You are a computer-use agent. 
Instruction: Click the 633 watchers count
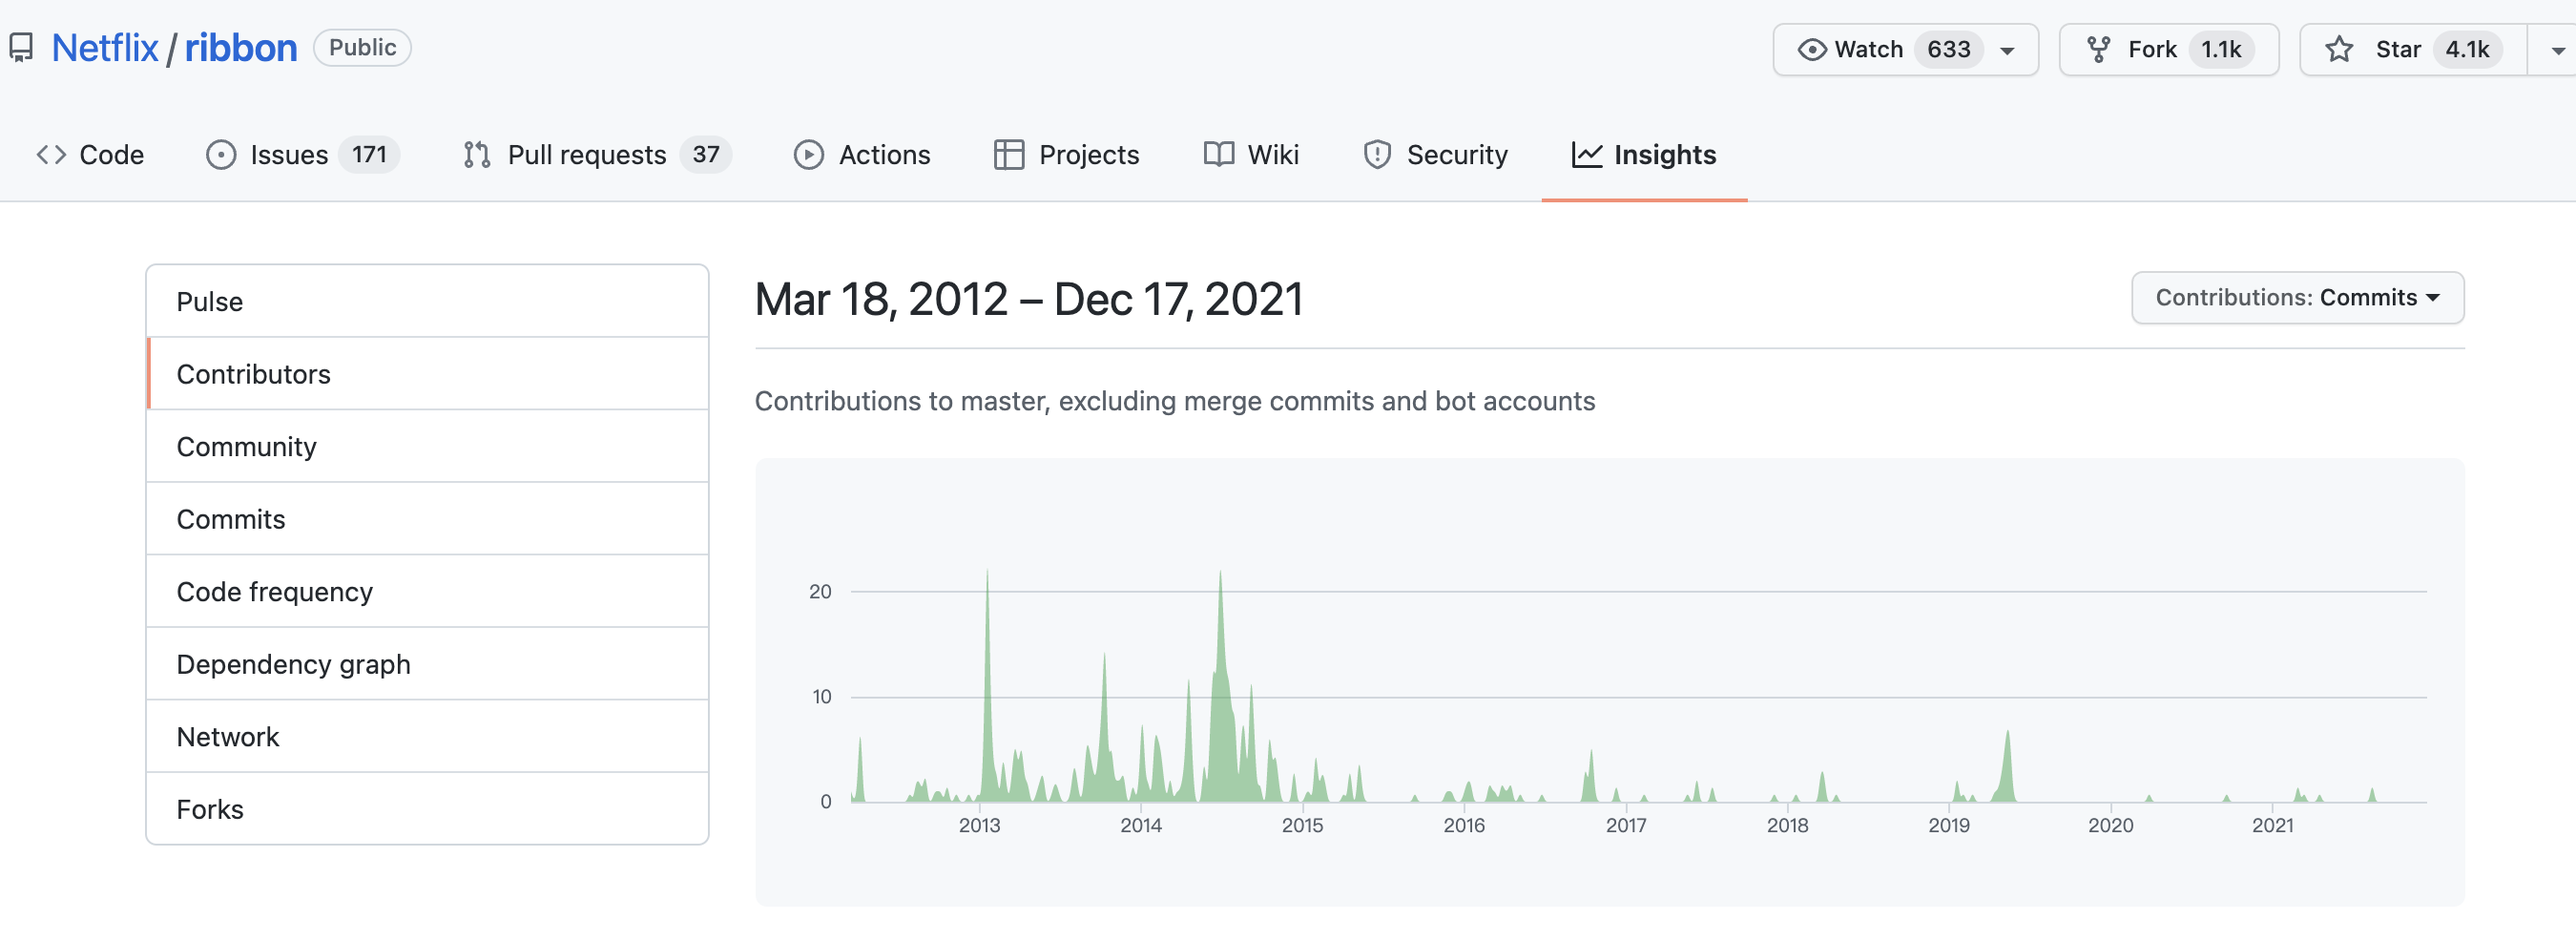click(x=1948, y=49)
